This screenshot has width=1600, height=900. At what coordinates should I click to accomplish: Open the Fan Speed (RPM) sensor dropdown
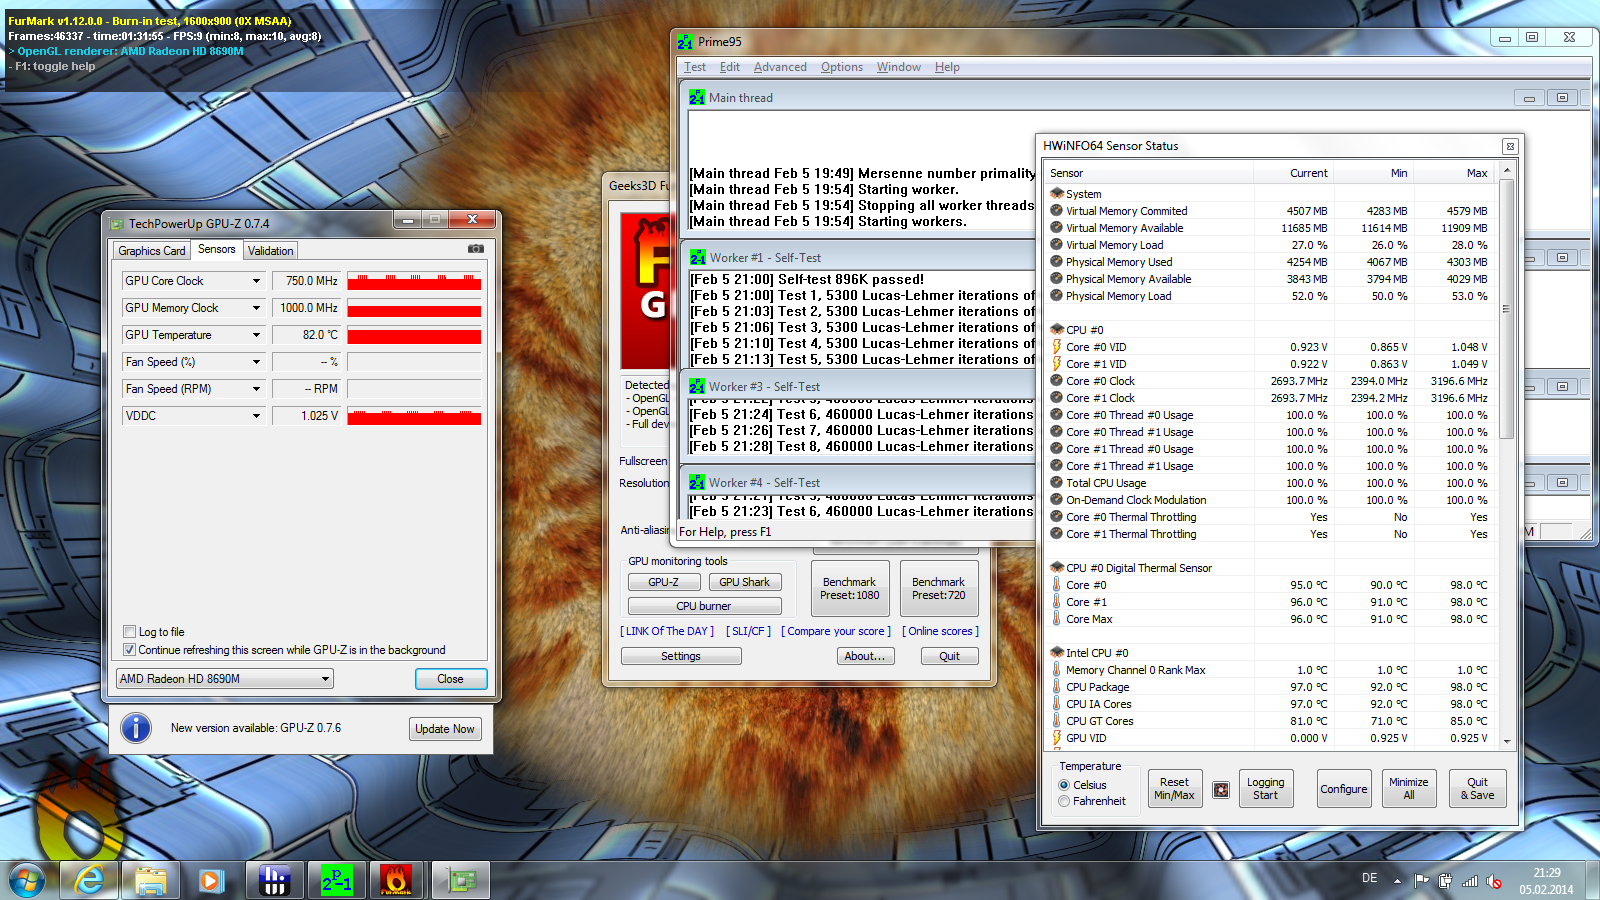256,389
